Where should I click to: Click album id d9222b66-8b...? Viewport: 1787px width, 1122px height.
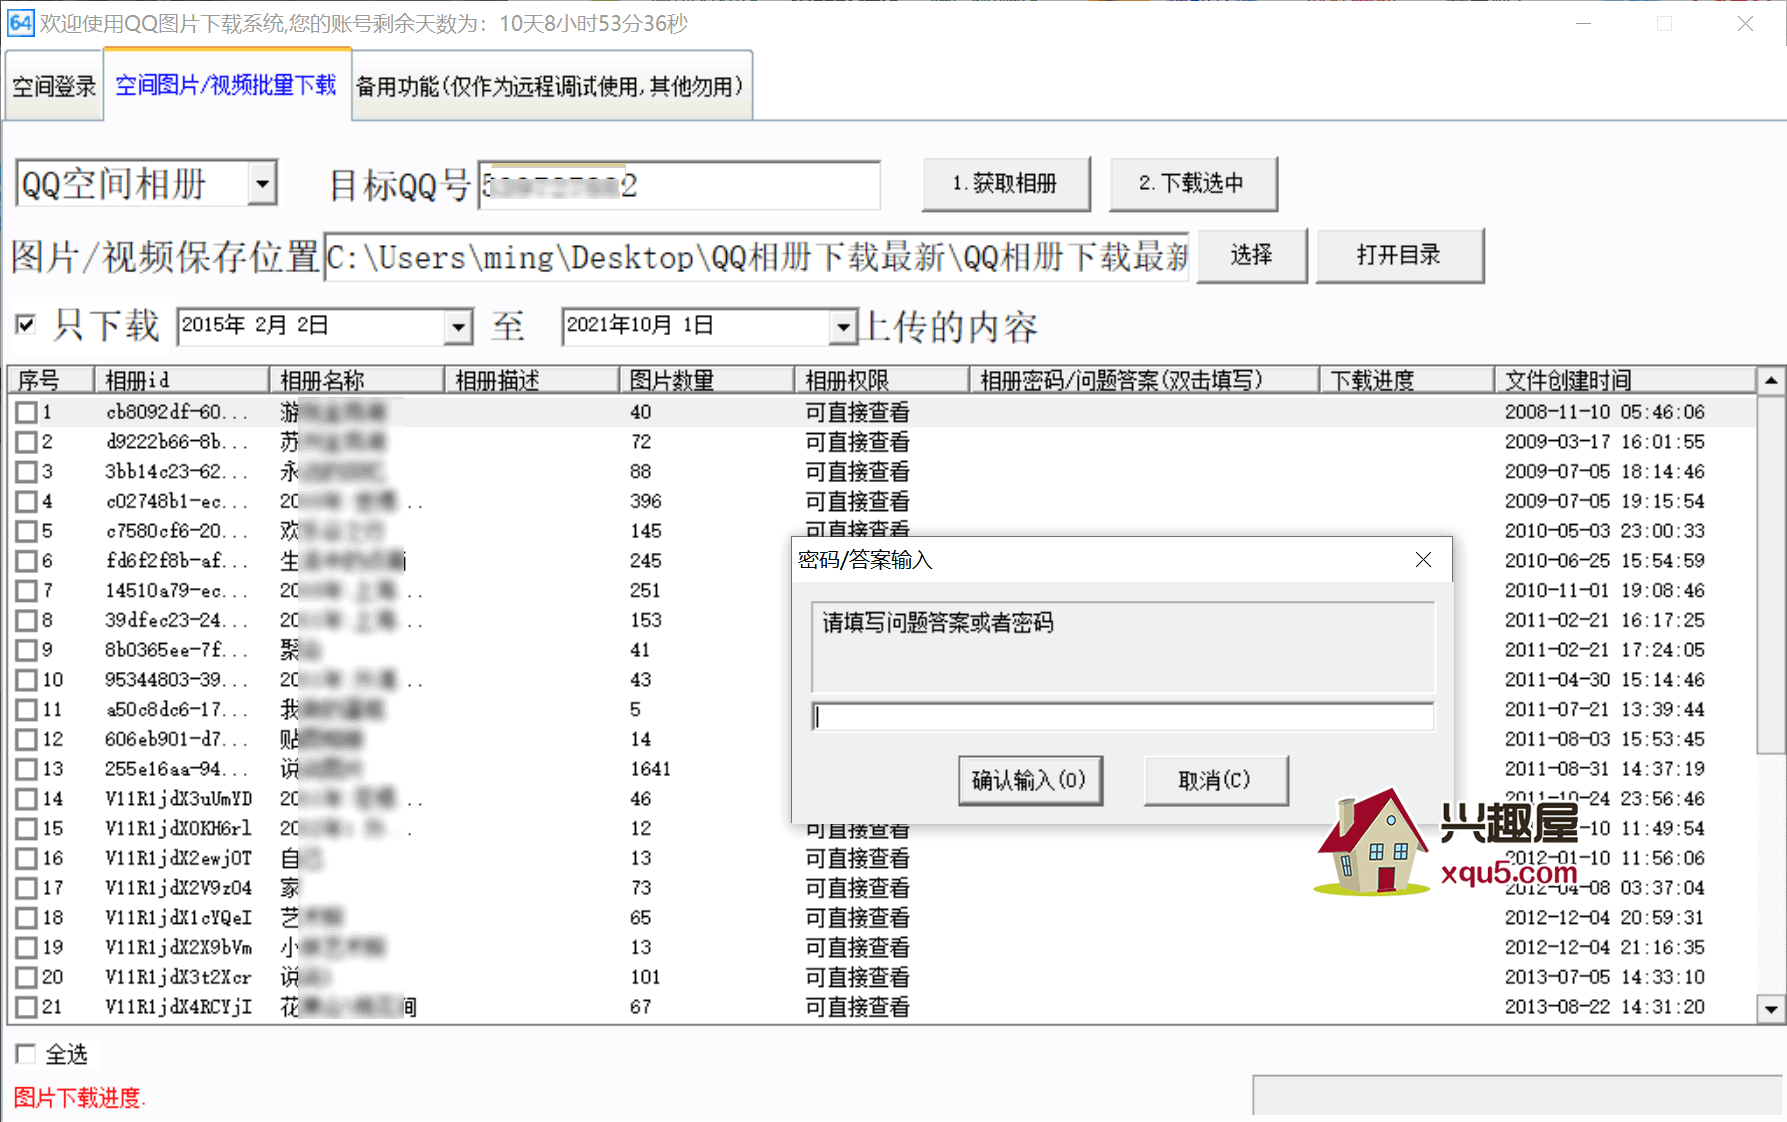[x=178, y=442]
